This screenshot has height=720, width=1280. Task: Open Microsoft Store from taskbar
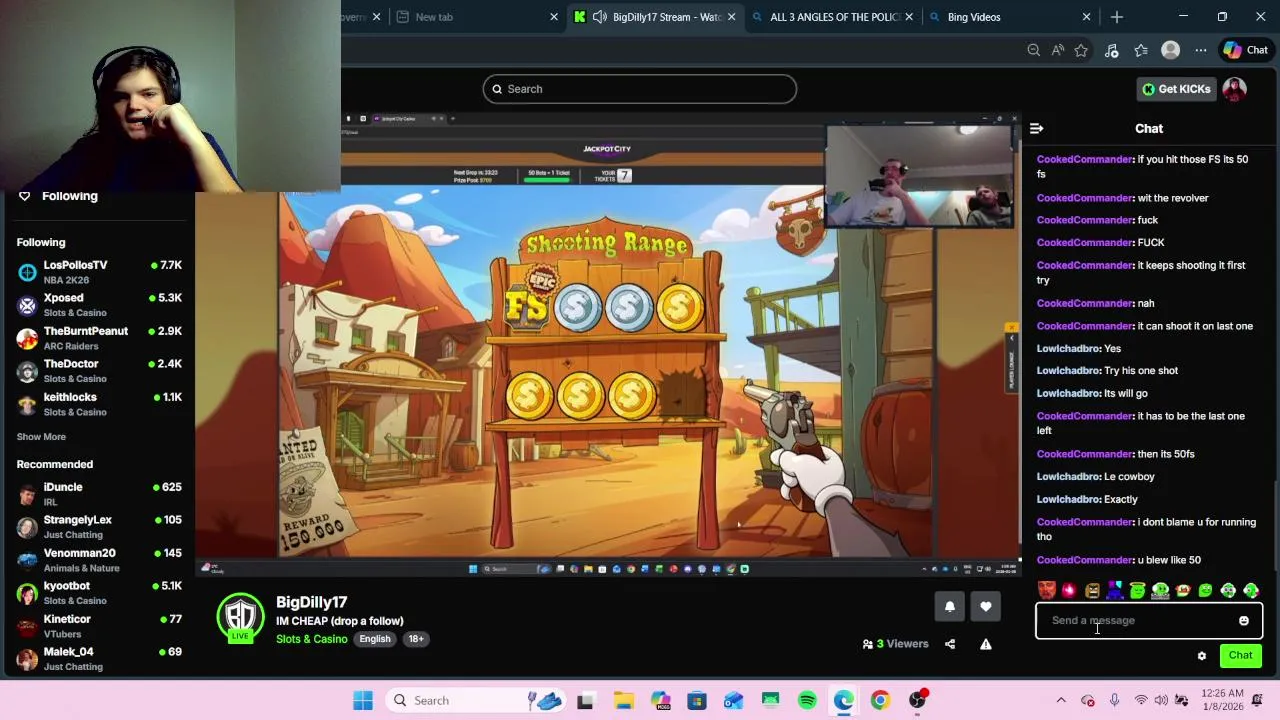(x=696, y=701)
